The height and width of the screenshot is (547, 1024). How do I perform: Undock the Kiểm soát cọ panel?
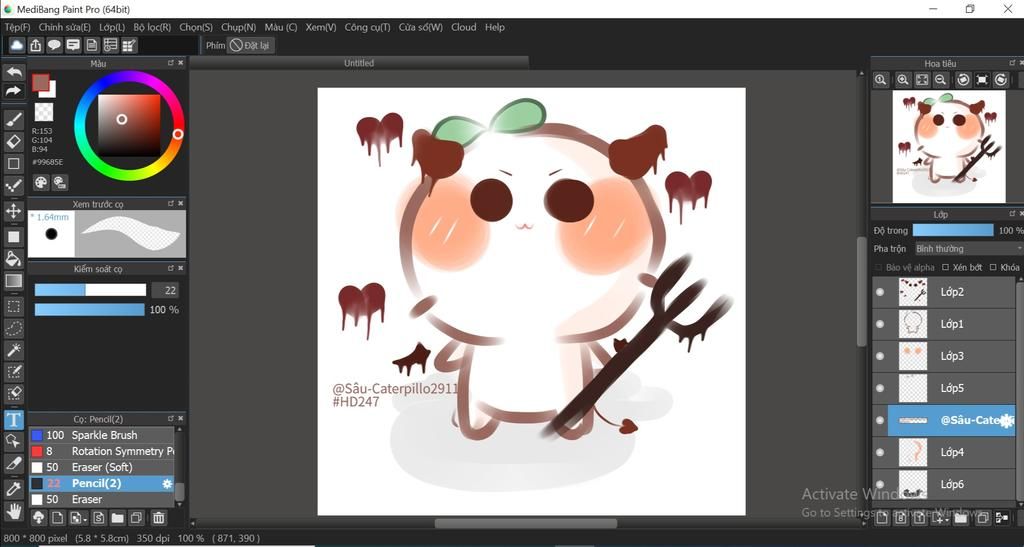click(x=170, y=268)
